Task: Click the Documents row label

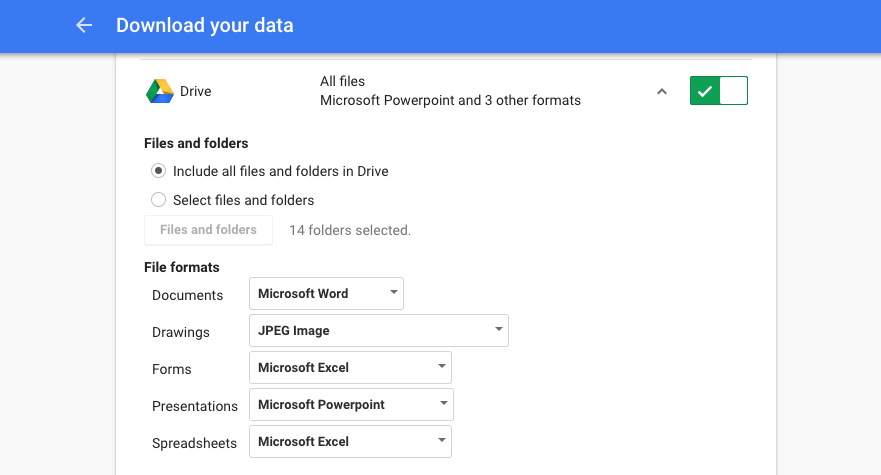Action: click(188, 295)
